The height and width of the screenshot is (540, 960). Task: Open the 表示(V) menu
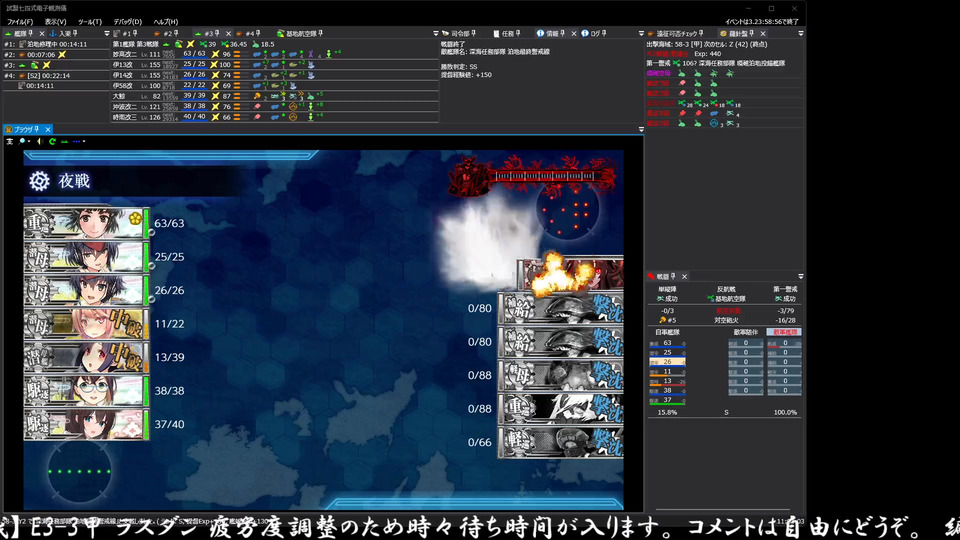[55, 21]
